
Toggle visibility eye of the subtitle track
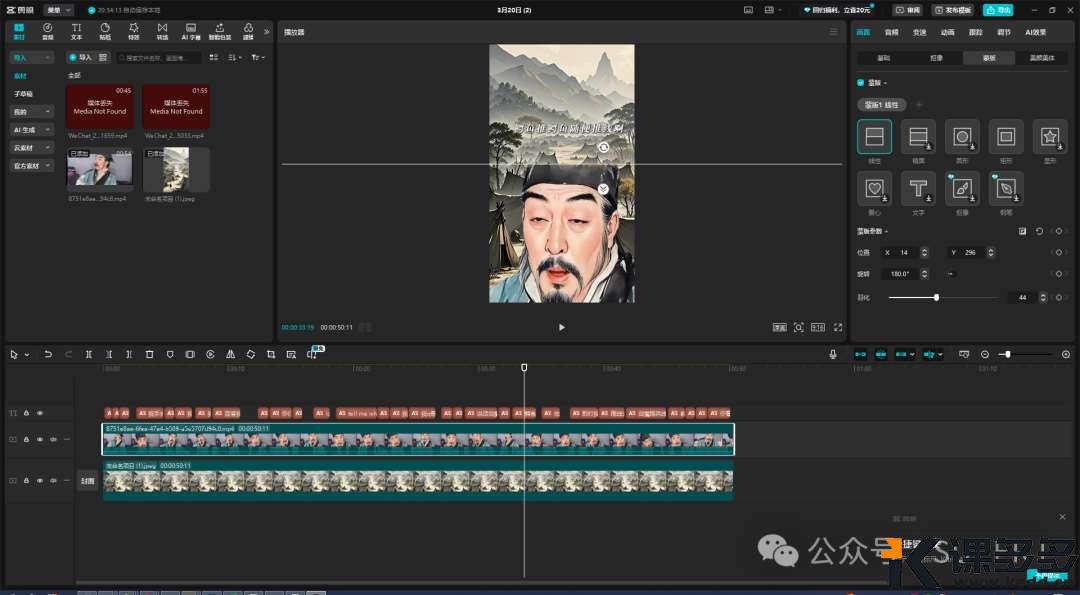tap(40, 412)
